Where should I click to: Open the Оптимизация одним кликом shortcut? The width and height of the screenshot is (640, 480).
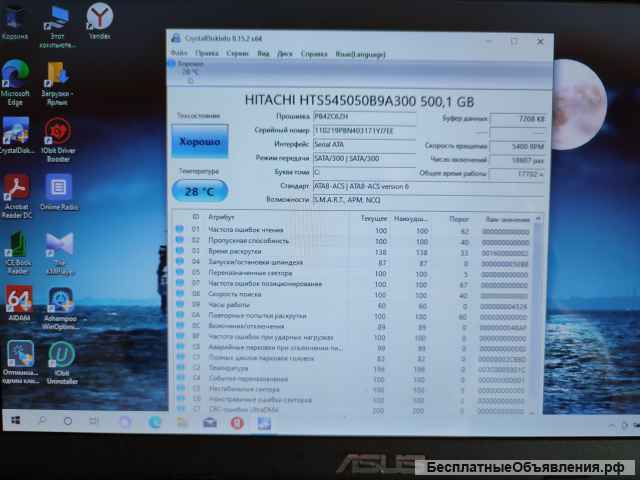point(20,362)
